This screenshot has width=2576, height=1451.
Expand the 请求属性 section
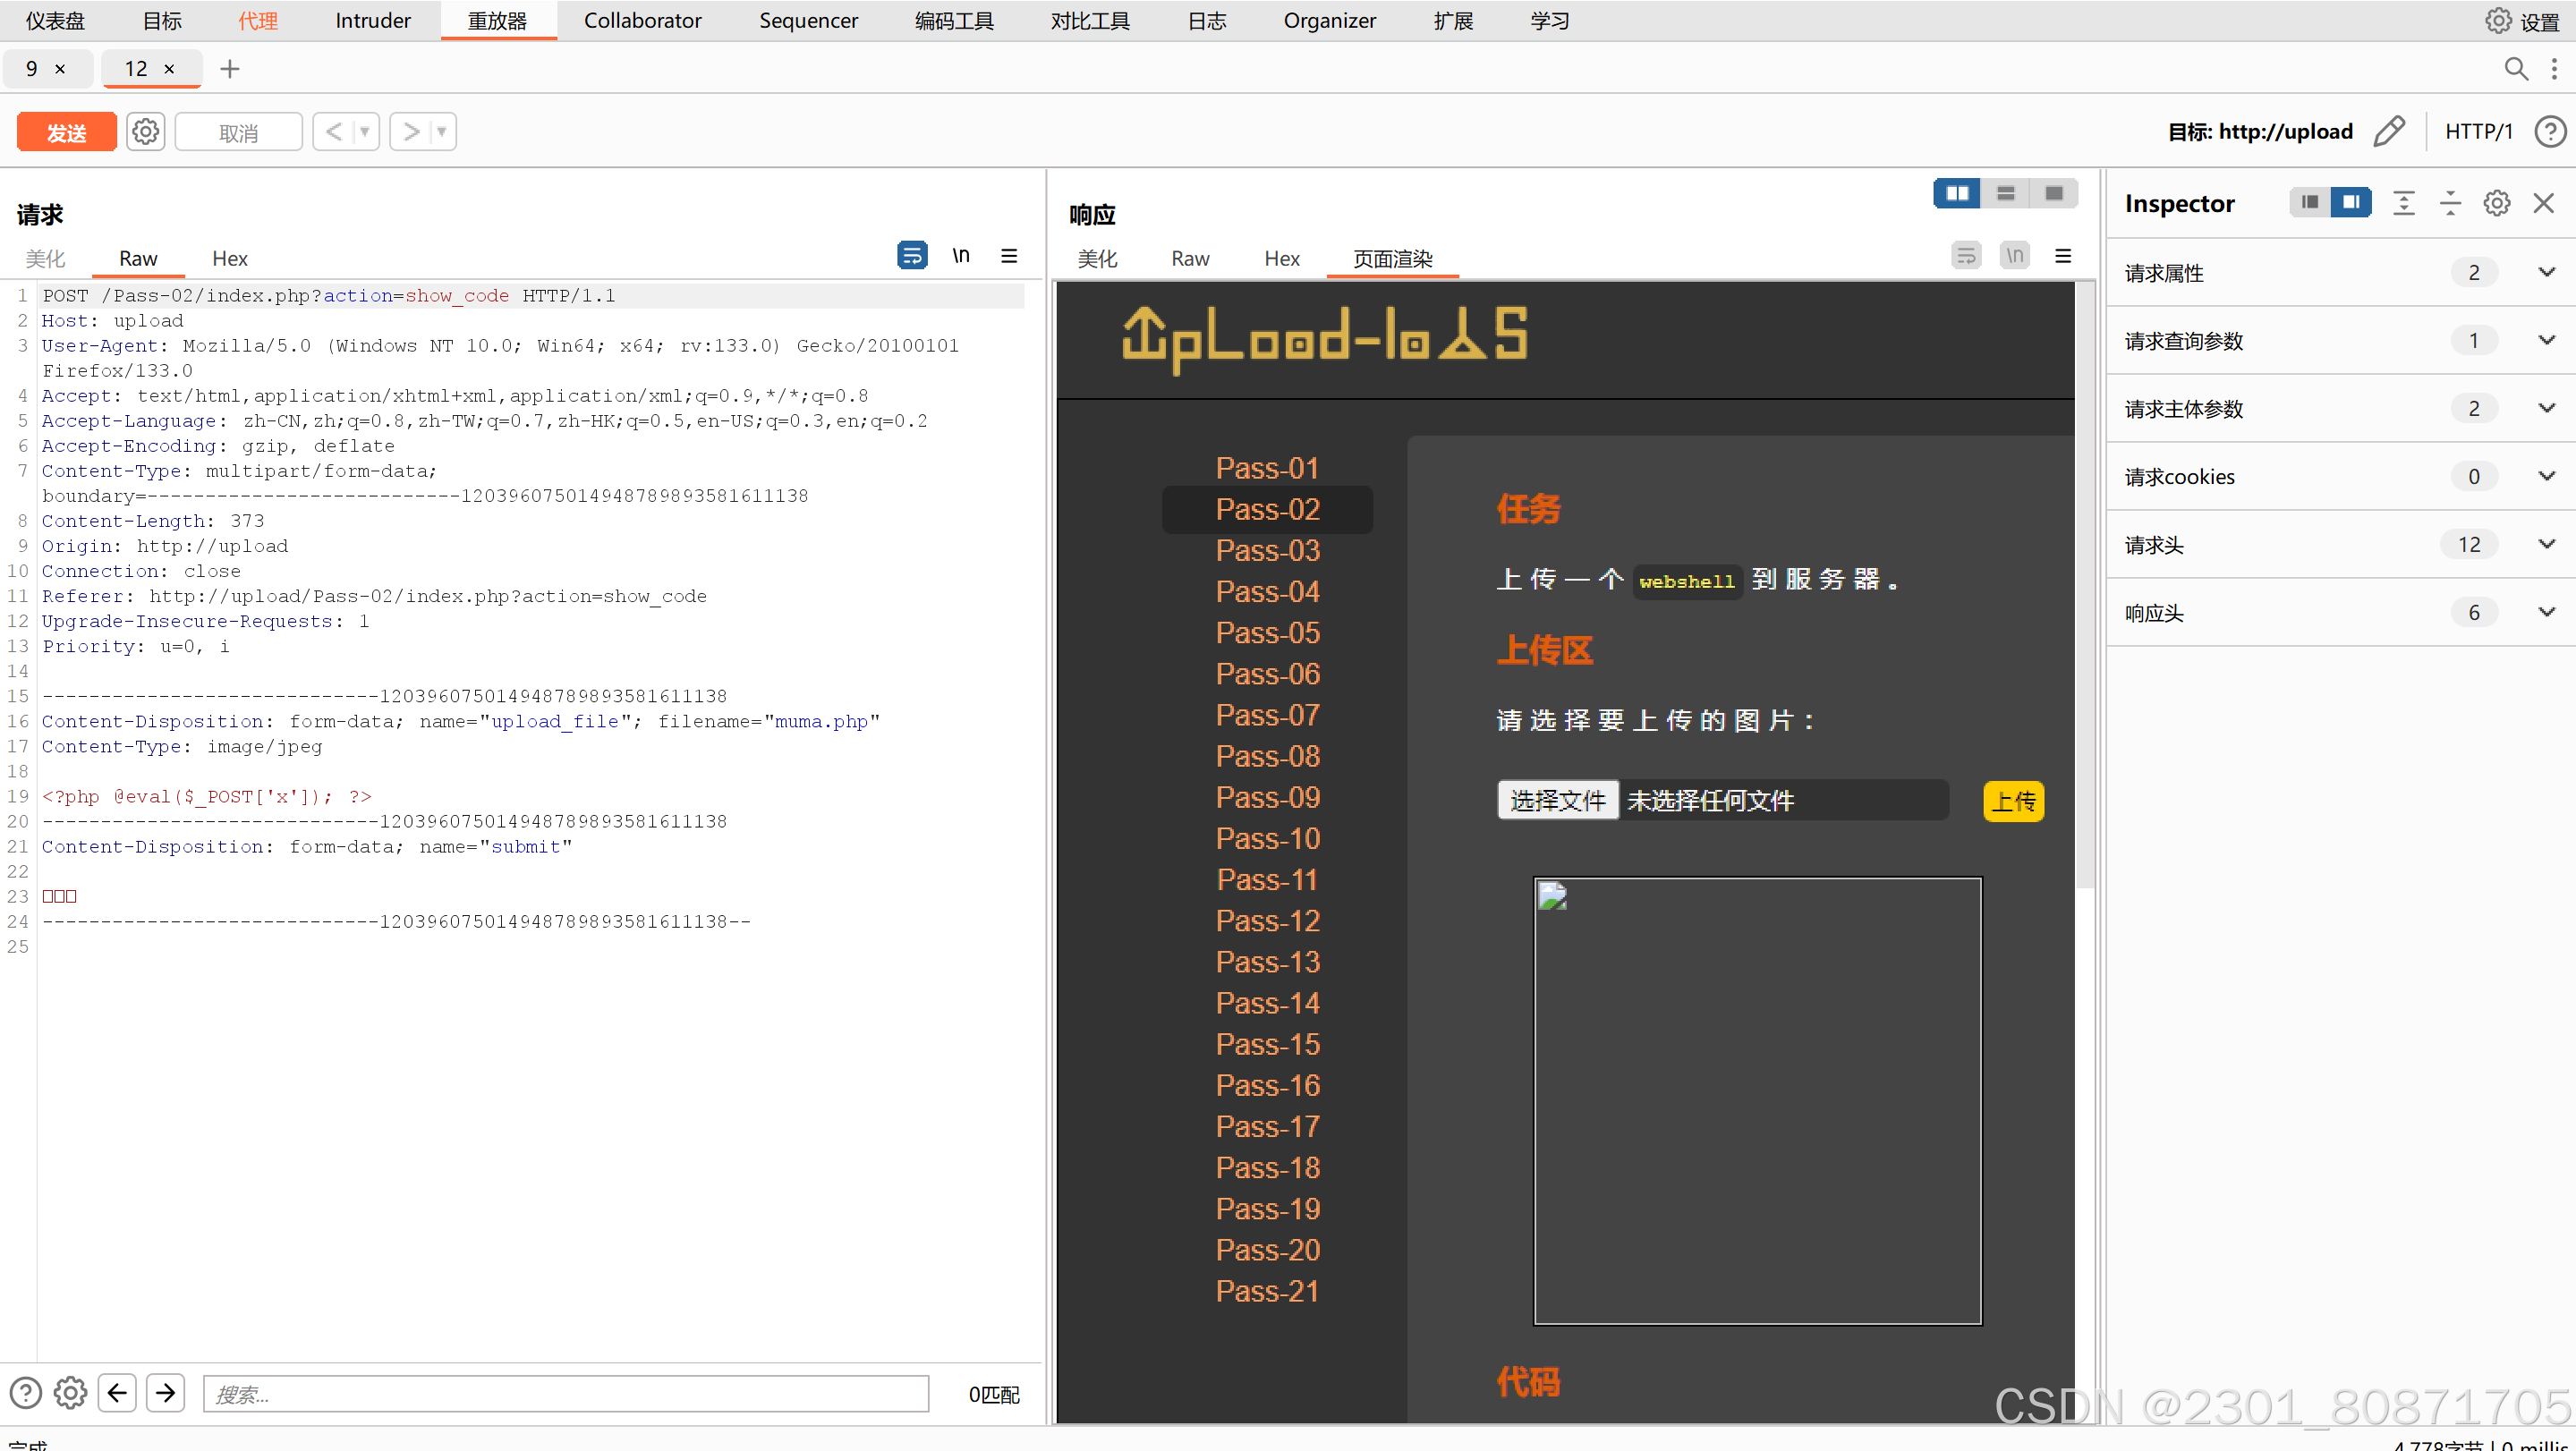(x=2546, y=273)
